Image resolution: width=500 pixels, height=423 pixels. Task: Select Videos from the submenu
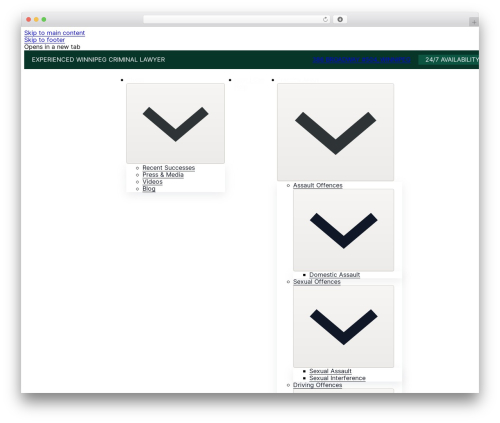pos(152,182)
